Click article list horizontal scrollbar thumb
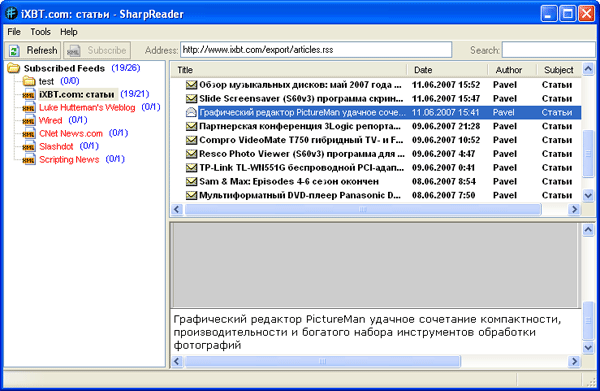 coord(363,209)
